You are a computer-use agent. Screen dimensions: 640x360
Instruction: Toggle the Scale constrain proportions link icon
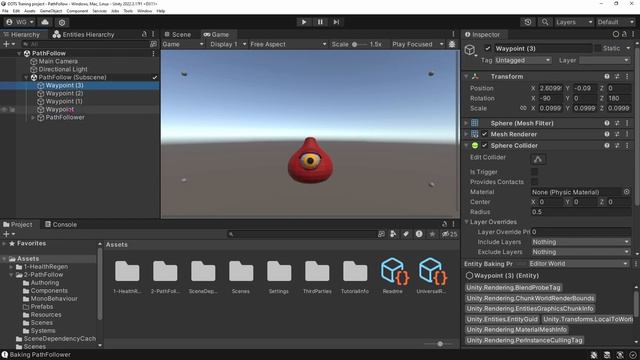(x=523, y=109)
